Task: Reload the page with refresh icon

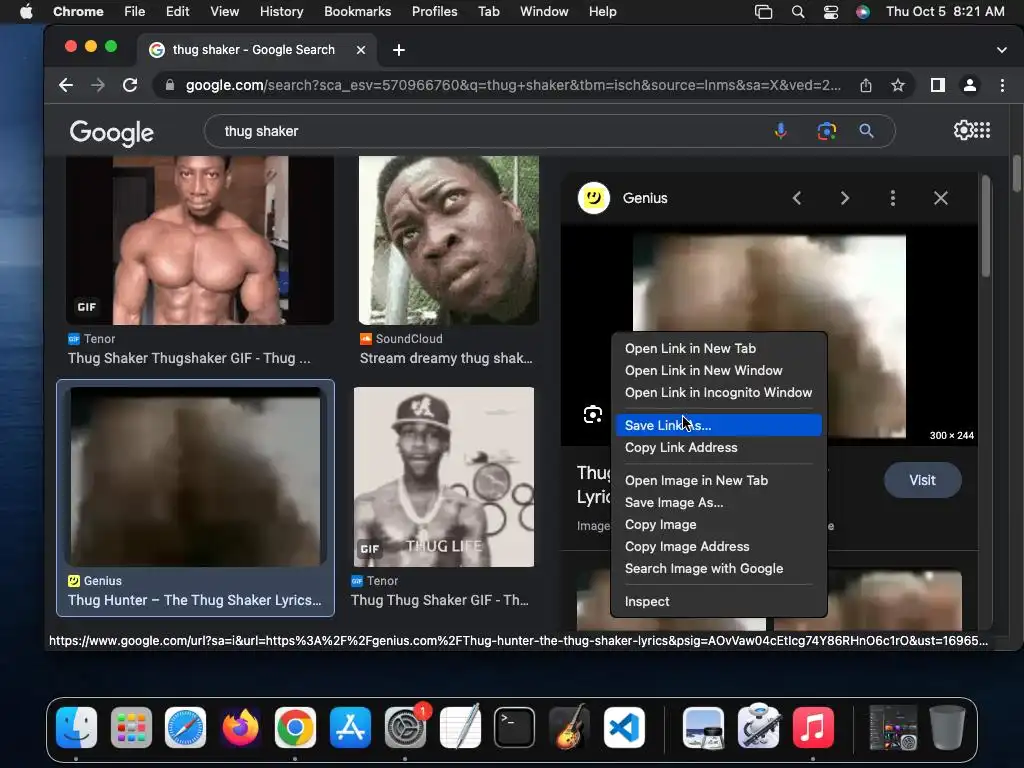Action: coord(130,85)
